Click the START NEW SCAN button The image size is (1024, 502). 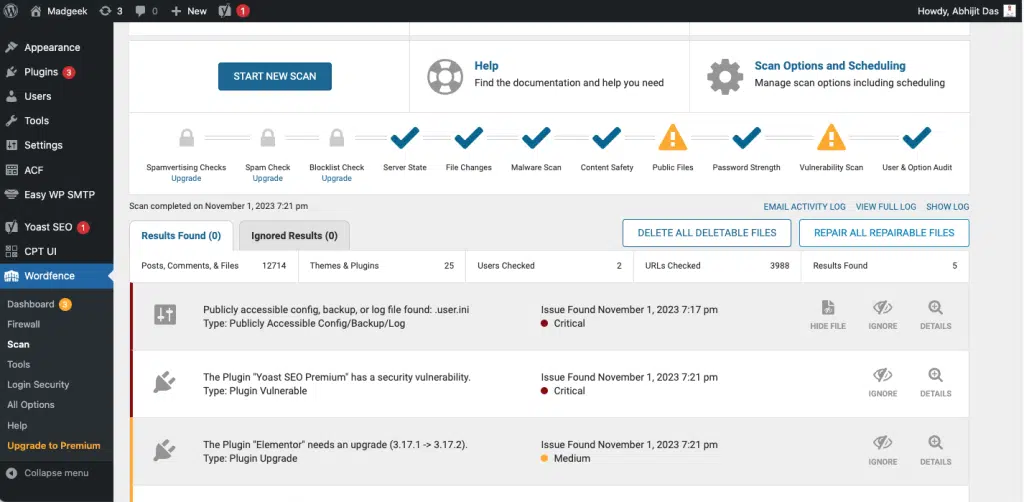coord(275,76)
